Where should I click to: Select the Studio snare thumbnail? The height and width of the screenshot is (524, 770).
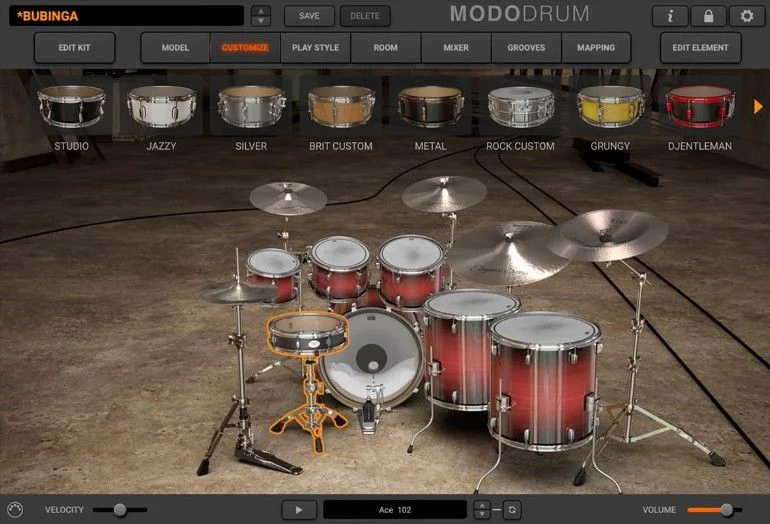pyautogui.click(x=71, y=107)
